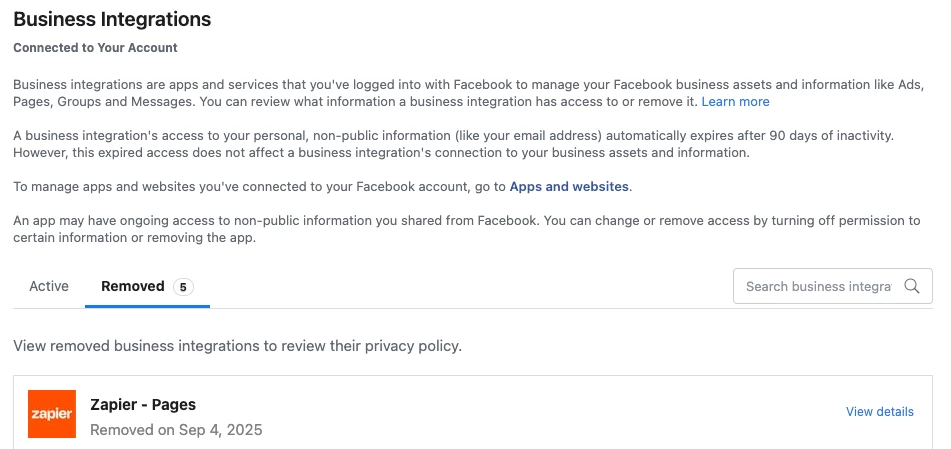Open View details for Zapier - Pages
This screenshot has height=449, width=951.
[879, 411]
